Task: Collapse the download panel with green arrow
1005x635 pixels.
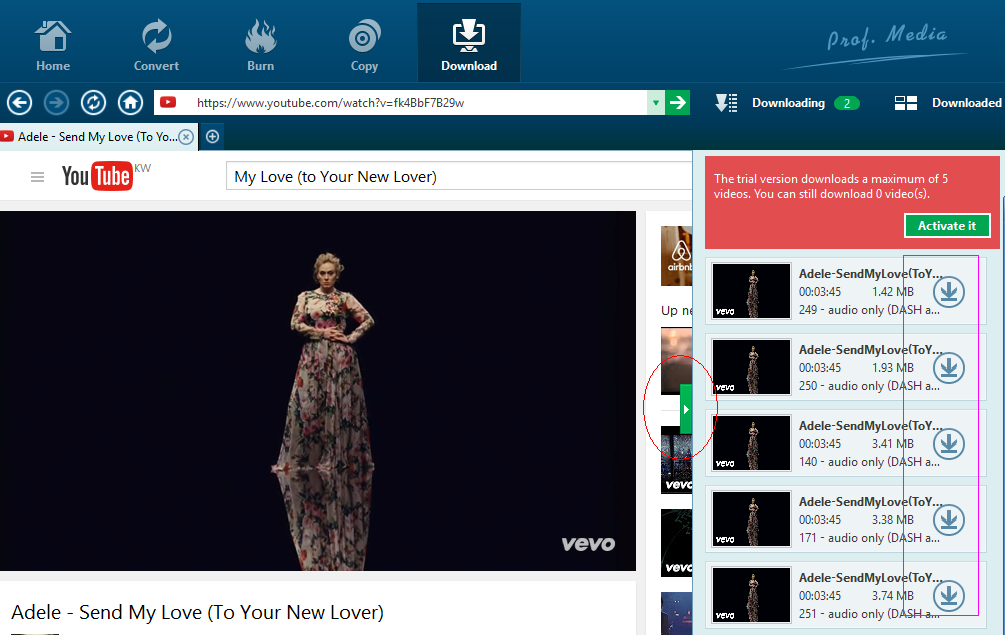Action: point(686,409)
